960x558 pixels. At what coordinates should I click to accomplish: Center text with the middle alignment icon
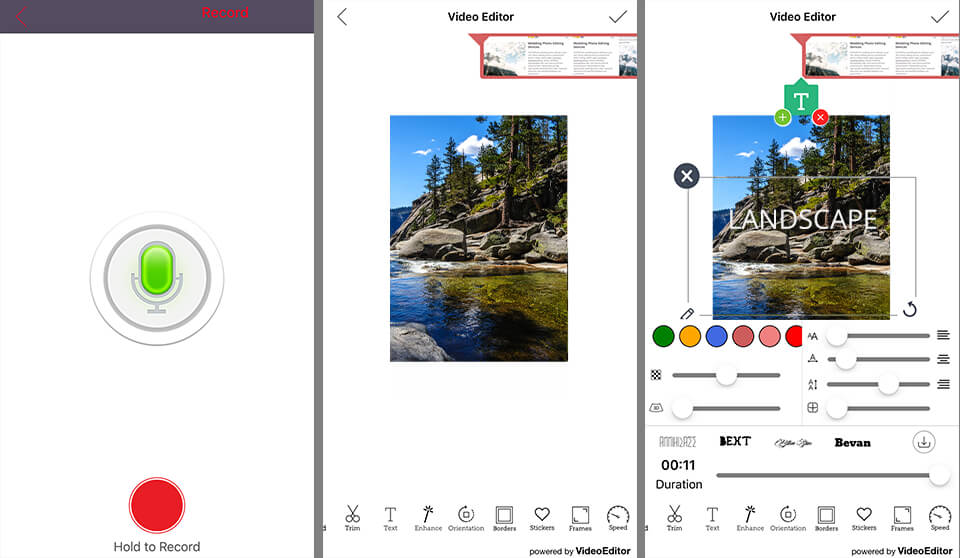[943, 360]
